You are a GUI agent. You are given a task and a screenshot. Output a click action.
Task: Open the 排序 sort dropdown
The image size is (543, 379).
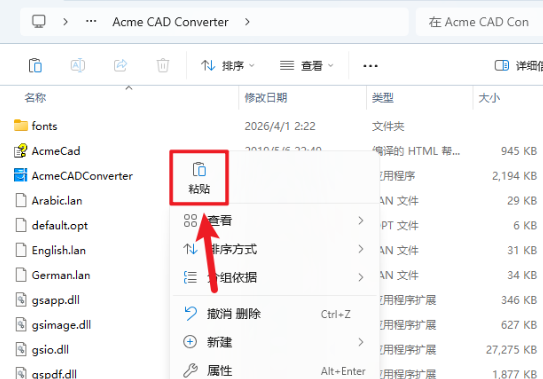(228, 65)
